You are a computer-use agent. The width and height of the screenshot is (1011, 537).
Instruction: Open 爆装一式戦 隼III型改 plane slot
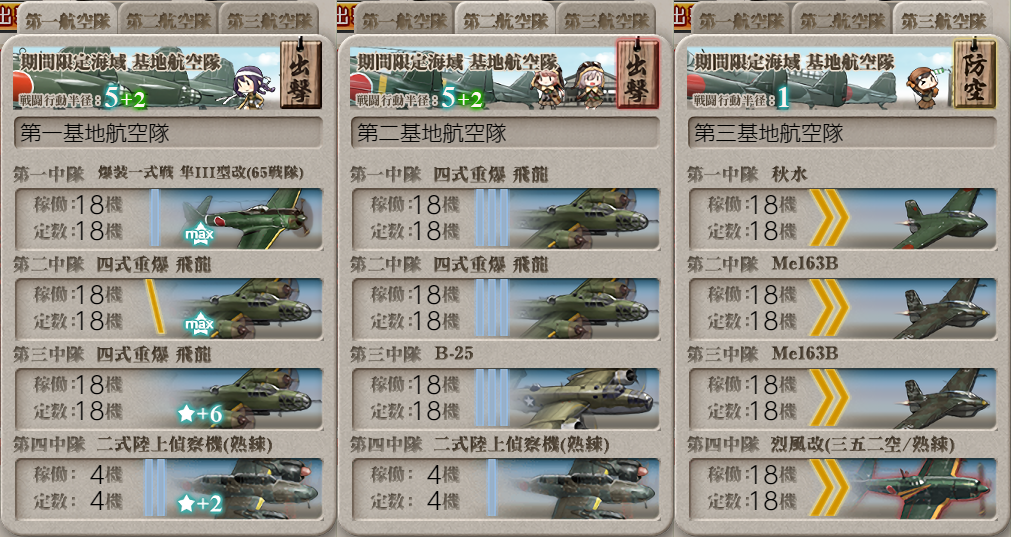tap(168, 218)
